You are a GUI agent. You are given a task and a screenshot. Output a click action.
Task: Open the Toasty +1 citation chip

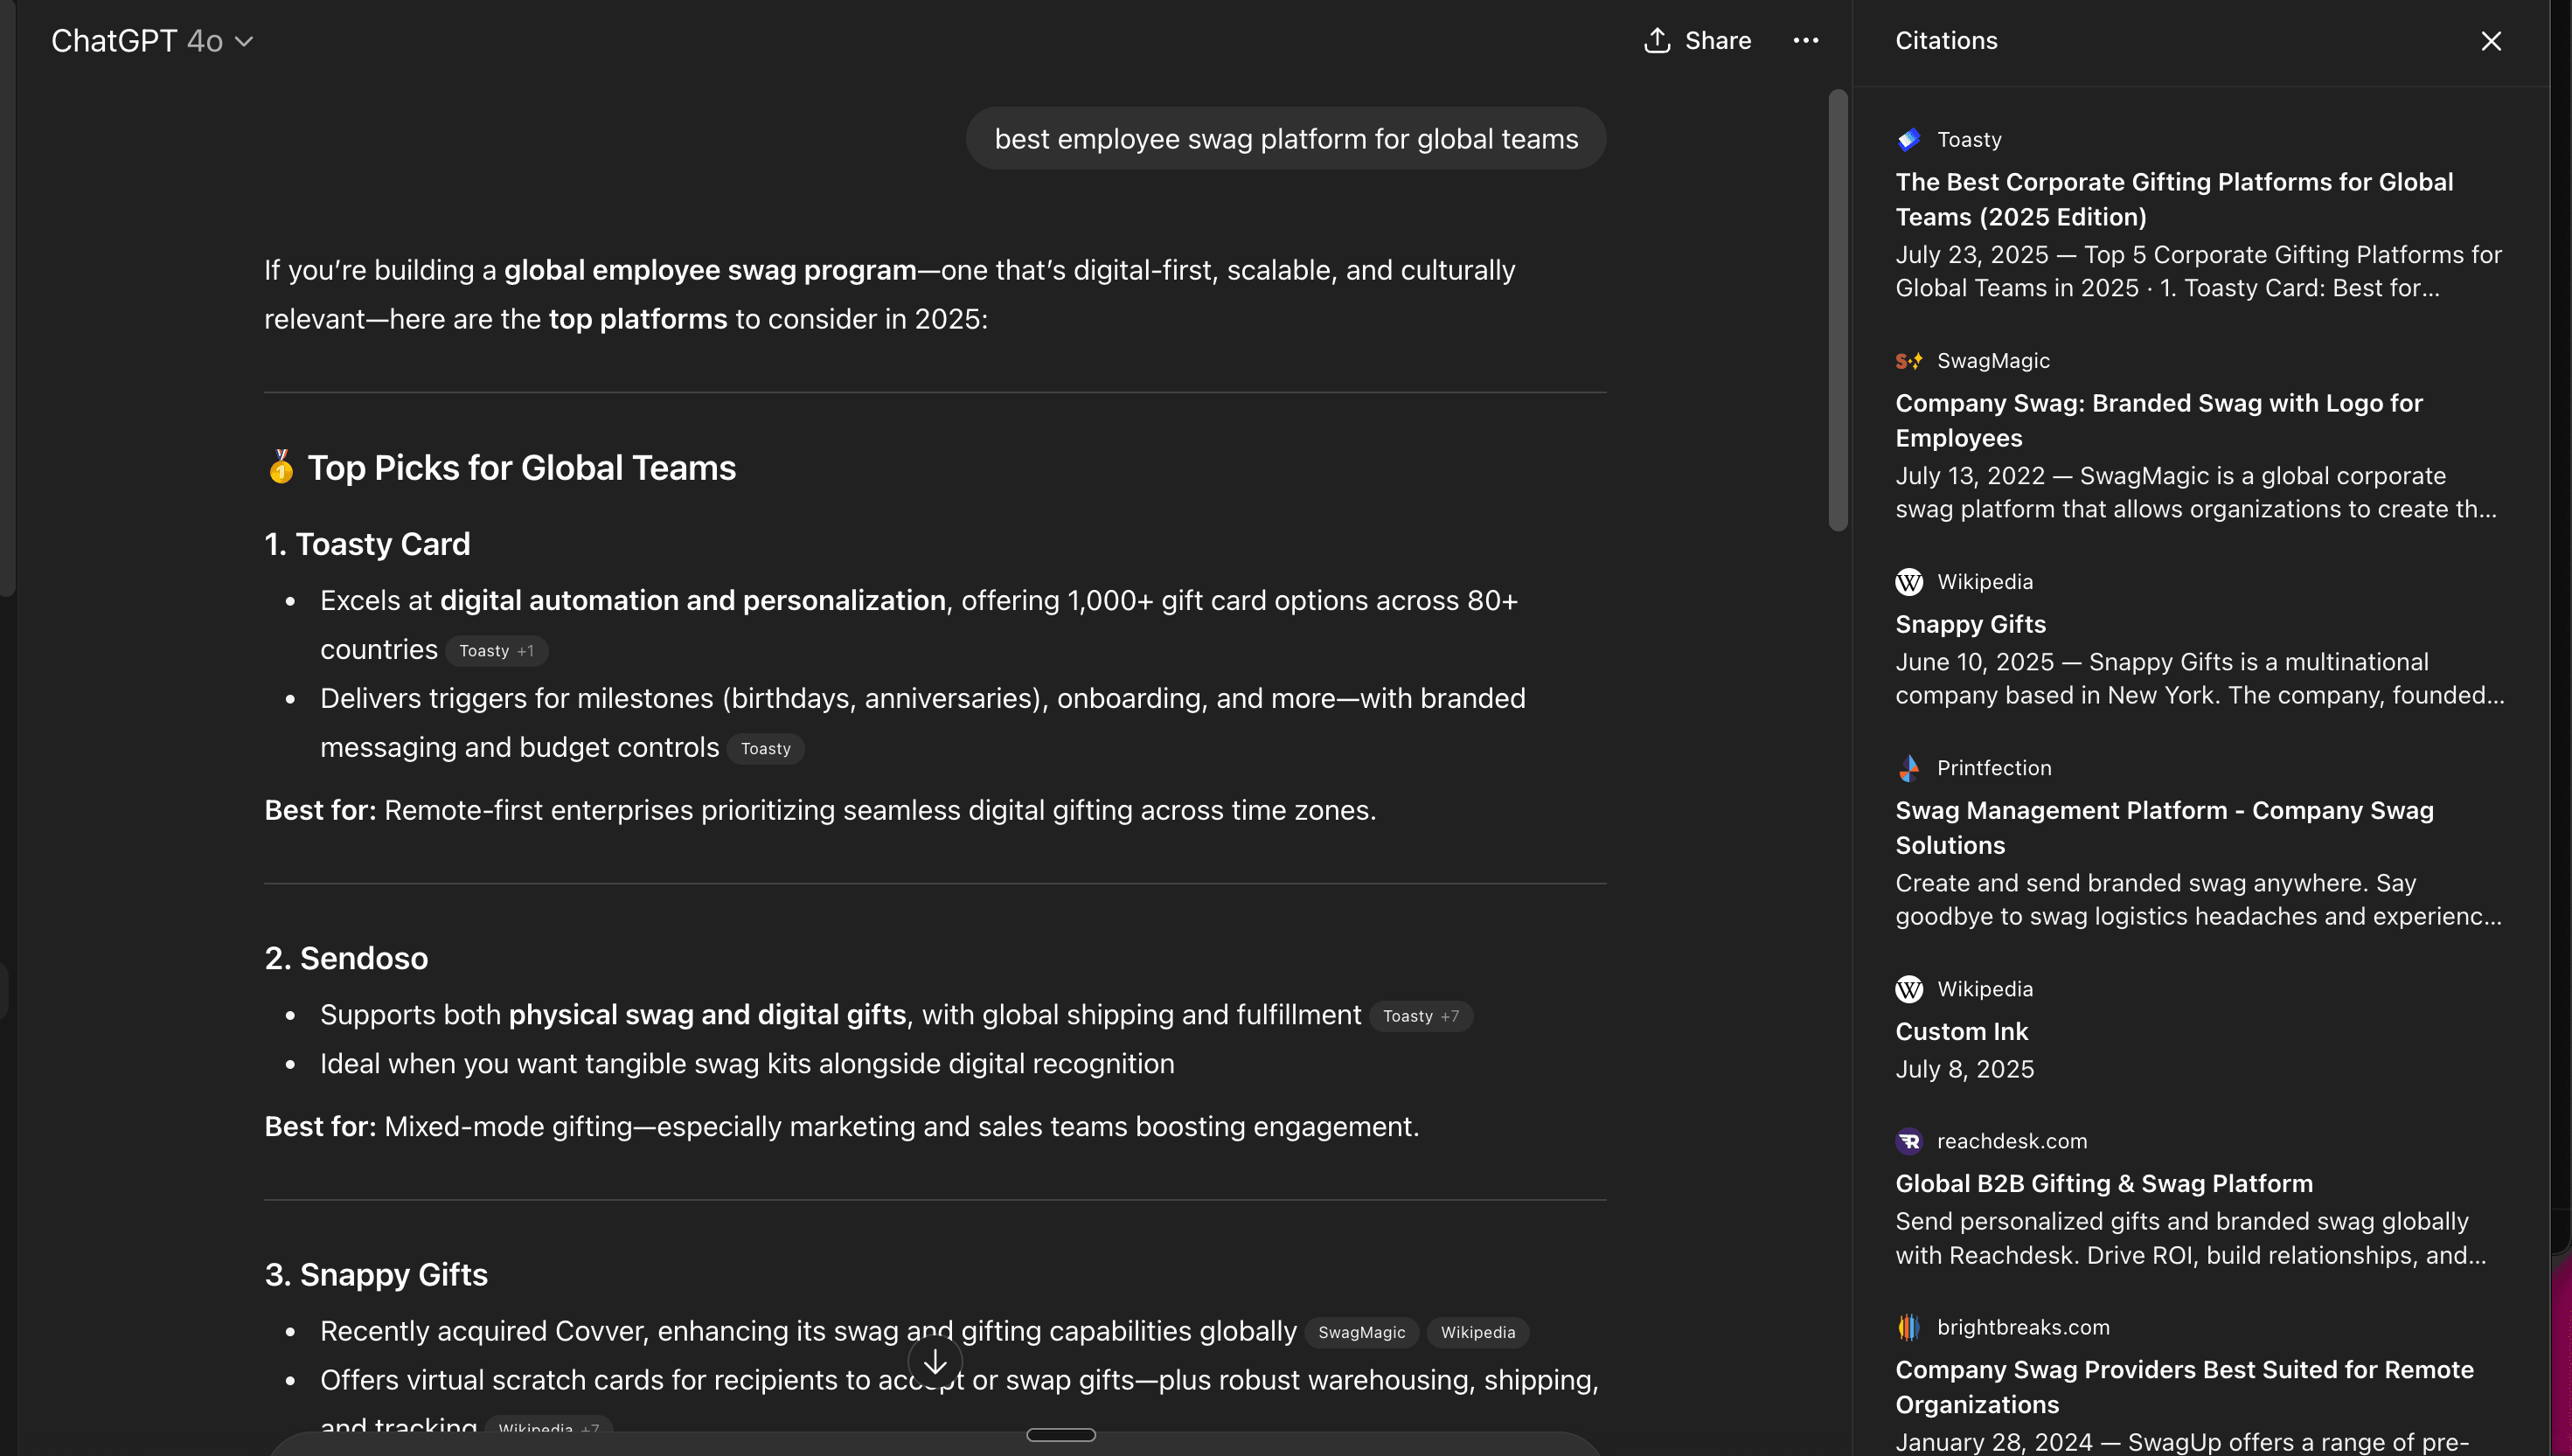click(497, 650)
